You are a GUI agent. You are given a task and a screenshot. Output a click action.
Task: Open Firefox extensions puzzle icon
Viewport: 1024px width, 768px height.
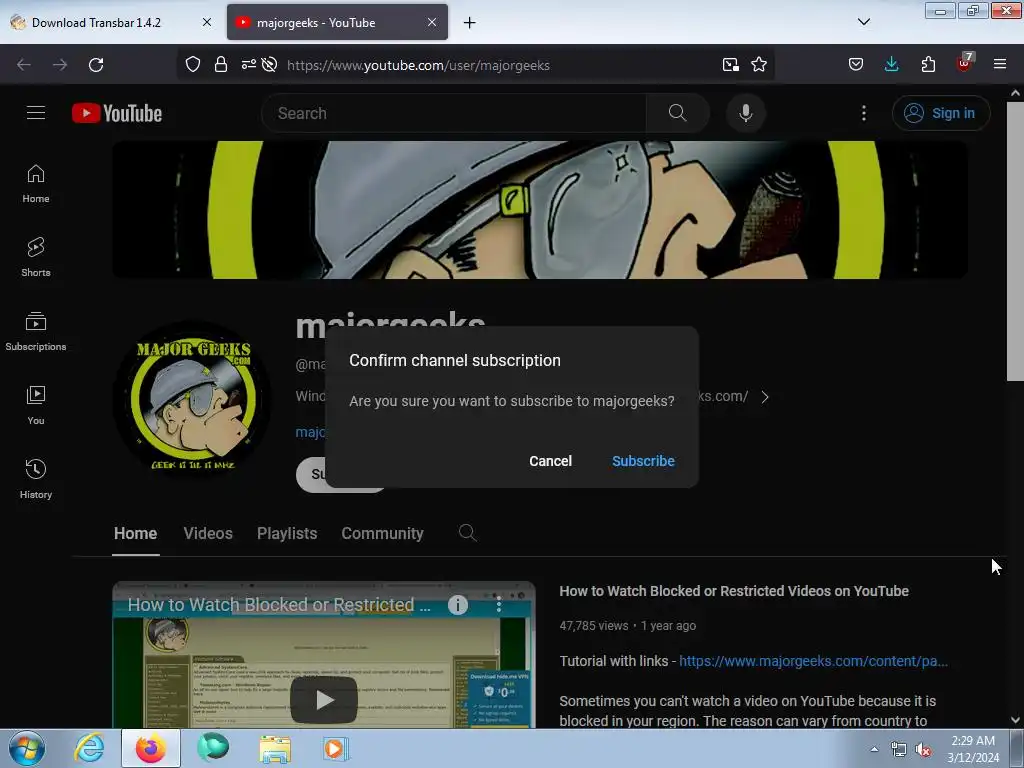click(928, 65)
